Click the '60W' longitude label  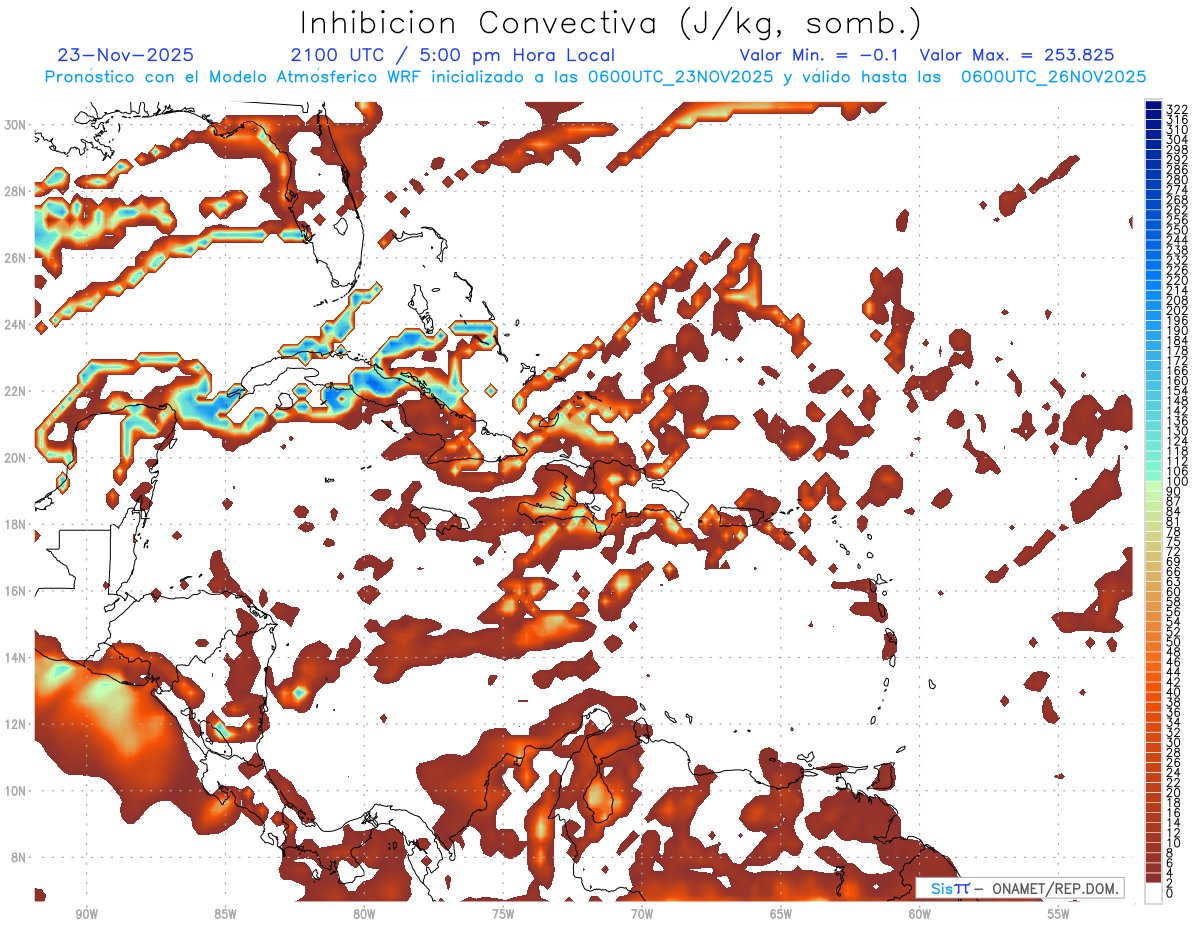920,914
